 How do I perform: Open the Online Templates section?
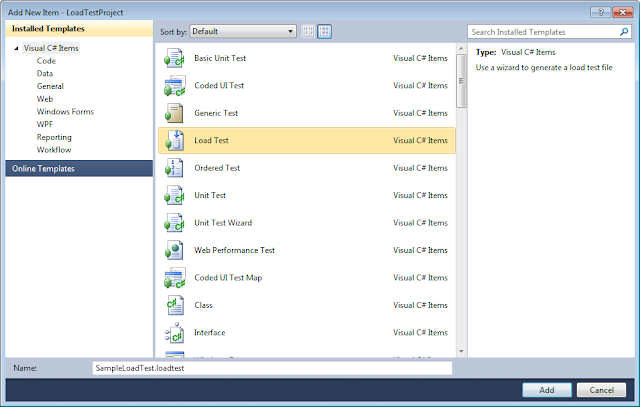(x=79, y=169)
